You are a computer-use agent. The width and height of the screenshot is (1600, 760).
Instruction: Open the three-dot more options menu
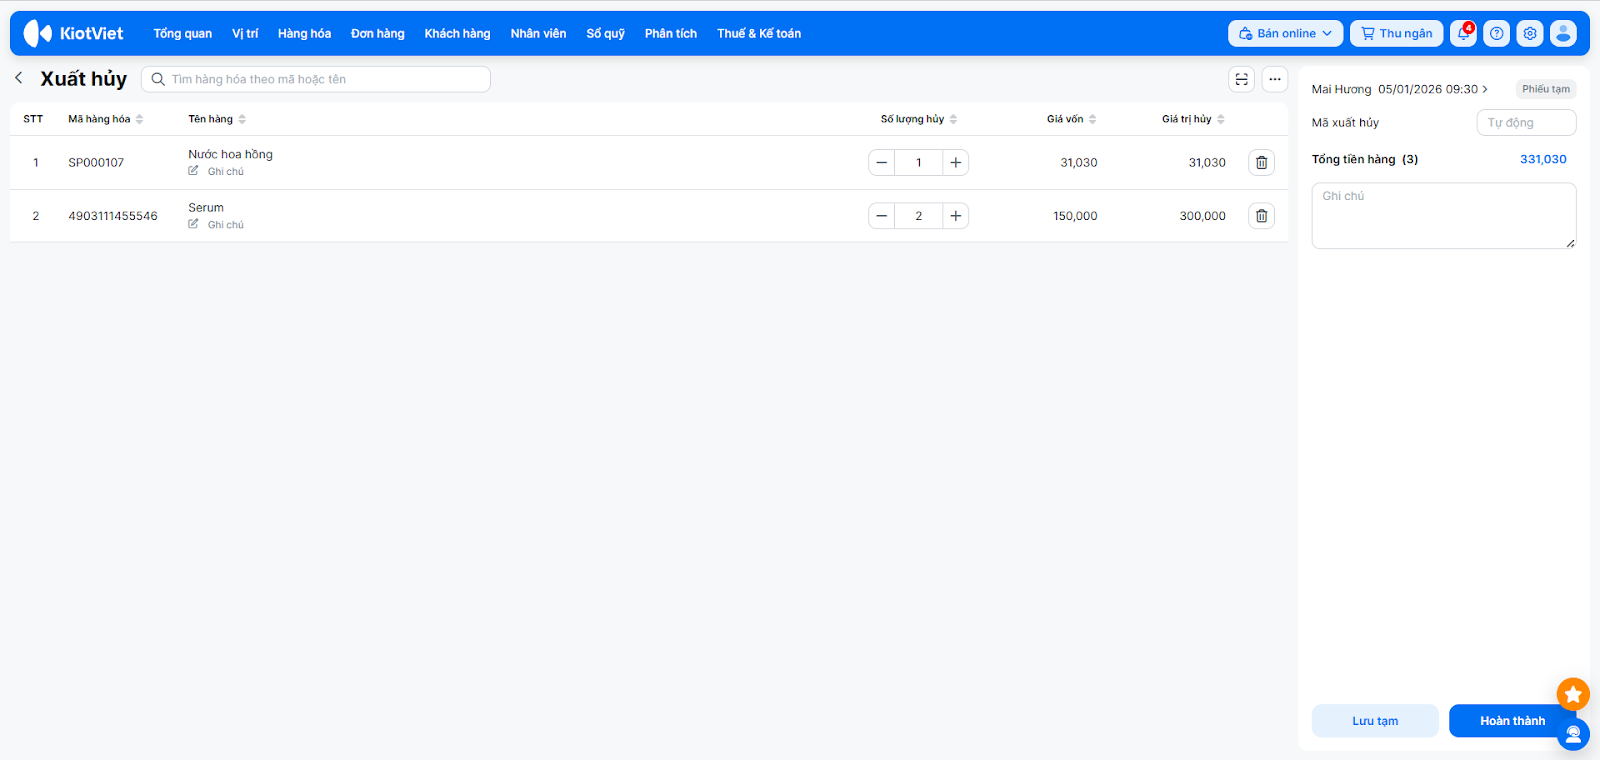click(x=1275, y=79)
